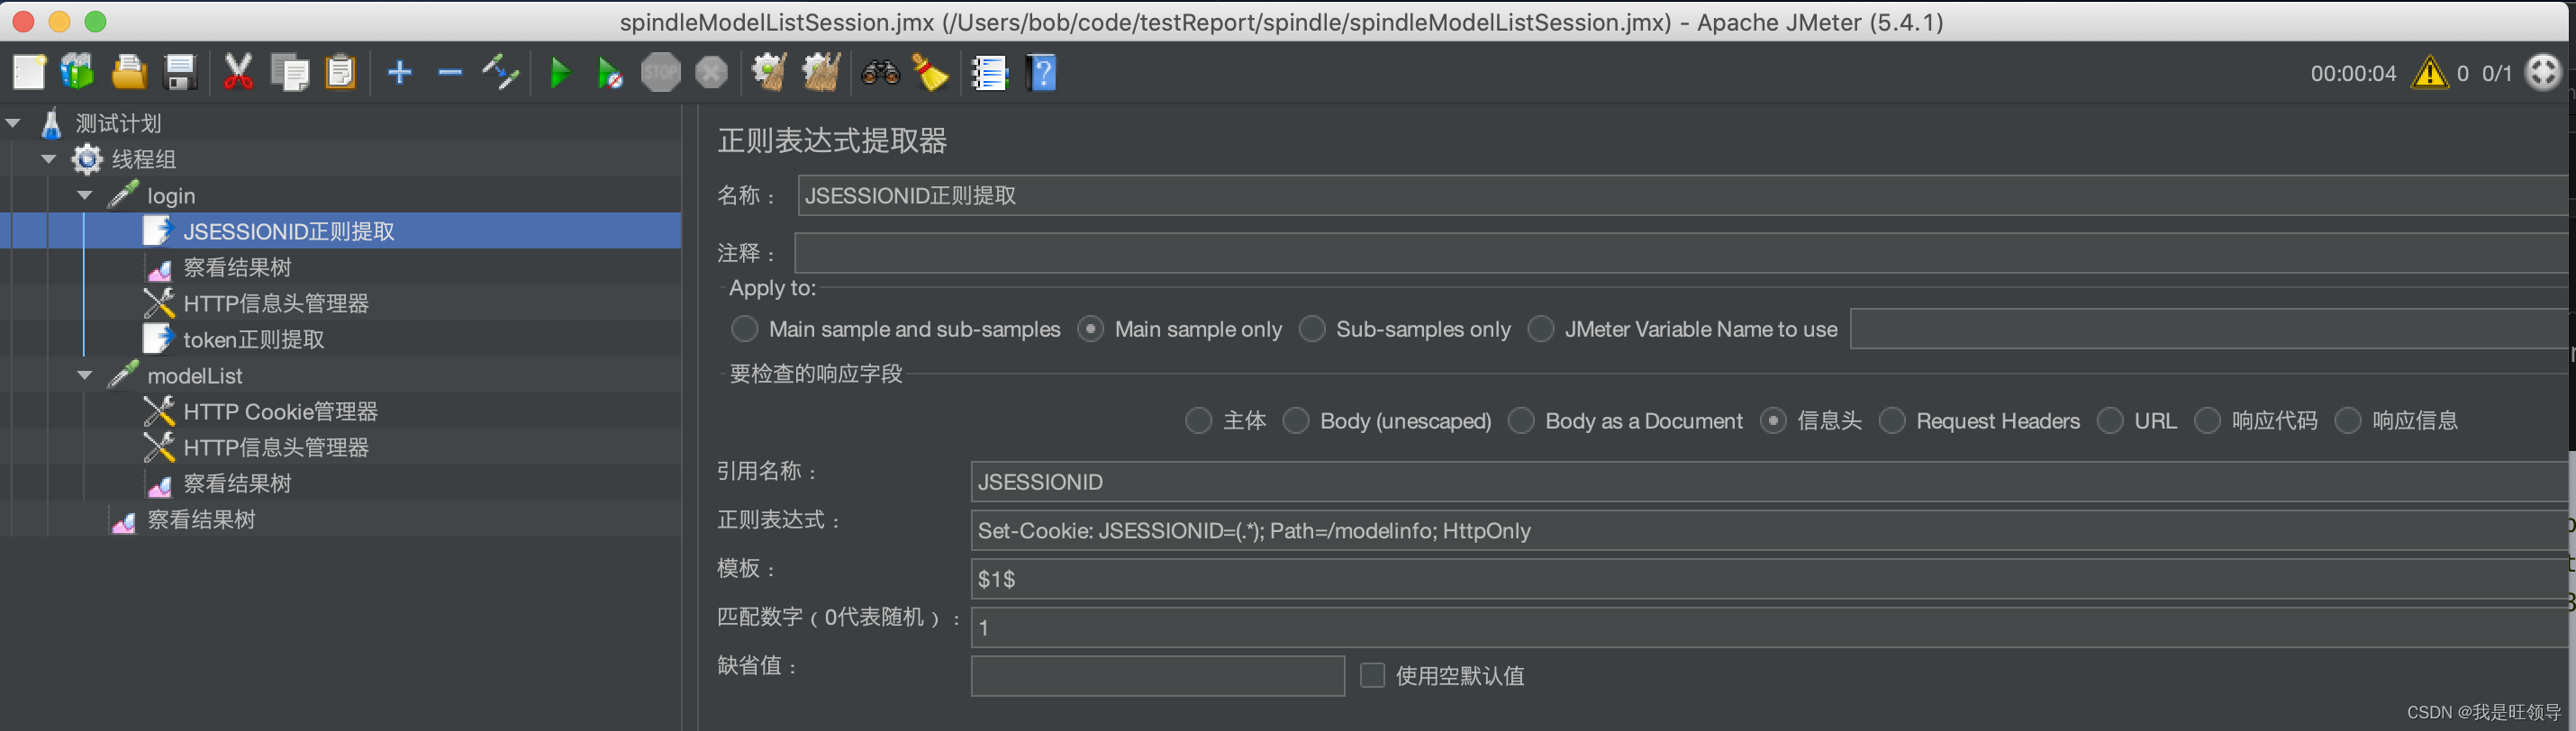Click the warning triangle error counter
The width and height of the screenshot is (2576, 731).
(x=2430, y=73)
